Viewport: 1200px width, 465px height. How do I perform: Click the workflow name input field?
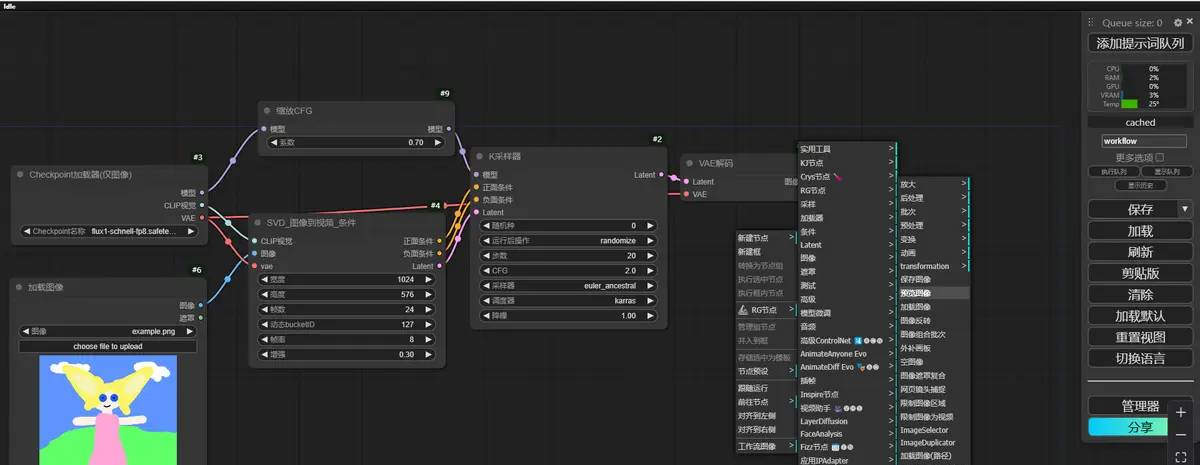1139,141
